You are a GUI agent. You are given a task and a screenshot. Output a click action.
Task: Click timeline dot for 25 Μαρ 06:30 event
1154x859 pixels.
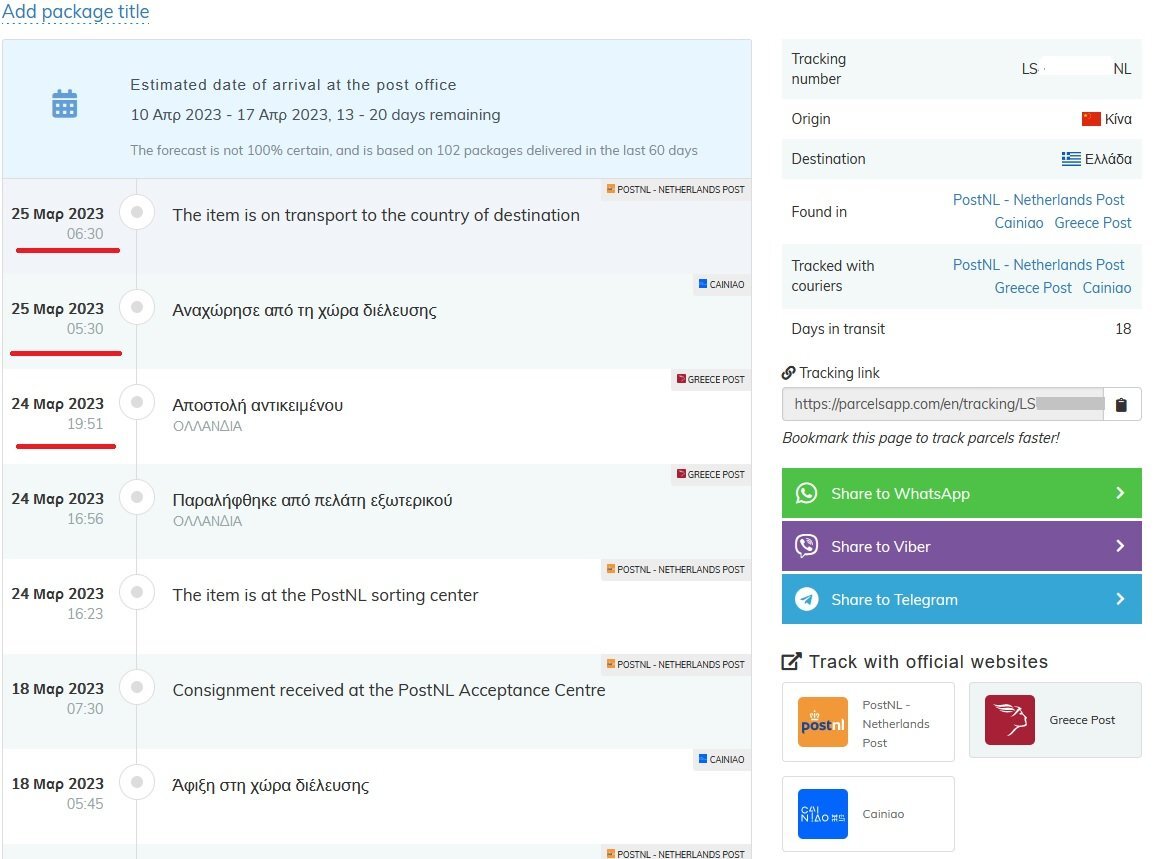coord(137,212)
